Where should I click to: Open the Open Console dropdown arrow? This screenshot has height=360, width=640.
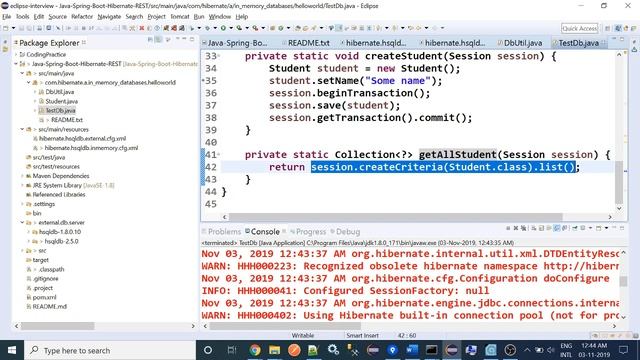[x=607, y=228]
